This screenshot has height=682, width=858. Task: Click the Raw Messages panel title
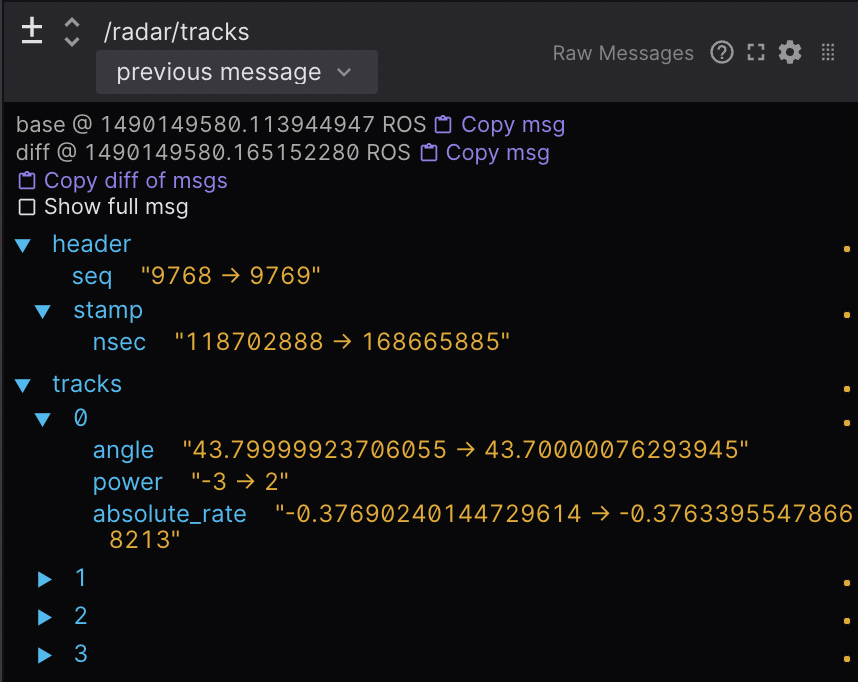coord(623,53)
